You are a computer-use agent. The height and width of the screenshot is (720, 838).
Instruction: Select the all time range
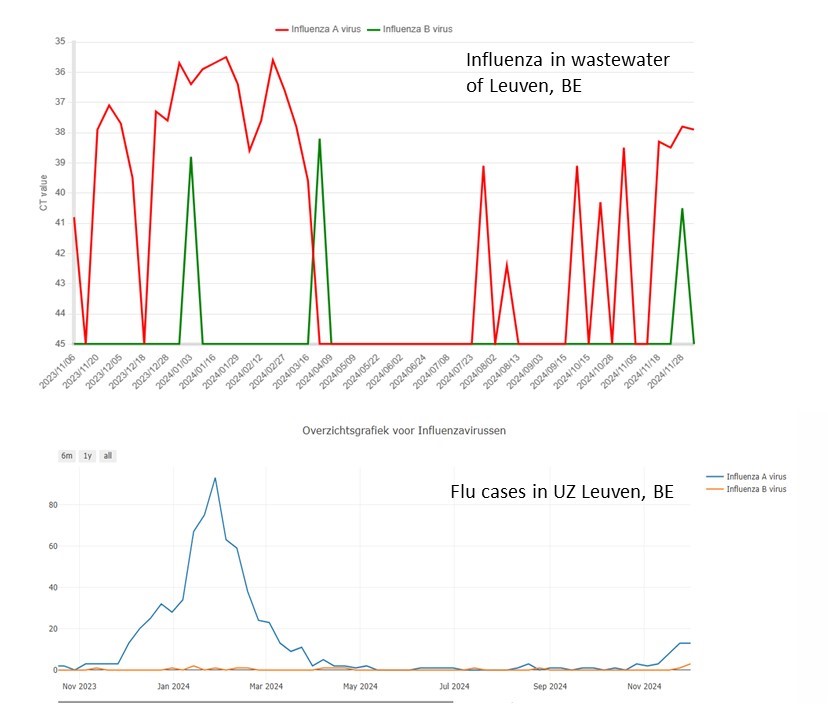106,455
